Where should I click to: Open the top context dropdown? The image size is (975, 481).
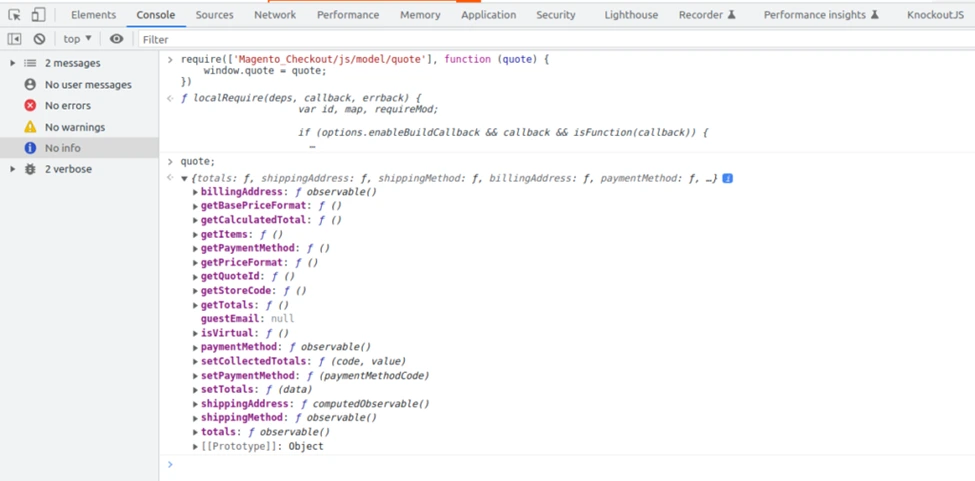[77, 39]
